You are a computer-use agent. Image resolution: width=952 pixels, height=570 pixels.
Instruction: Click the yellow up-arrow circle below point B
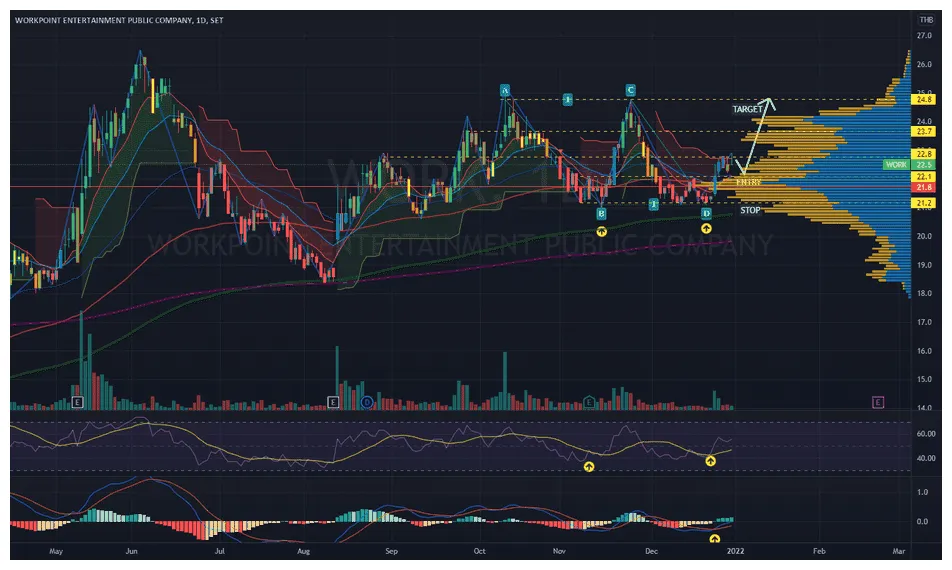click(x=601, y=231)
